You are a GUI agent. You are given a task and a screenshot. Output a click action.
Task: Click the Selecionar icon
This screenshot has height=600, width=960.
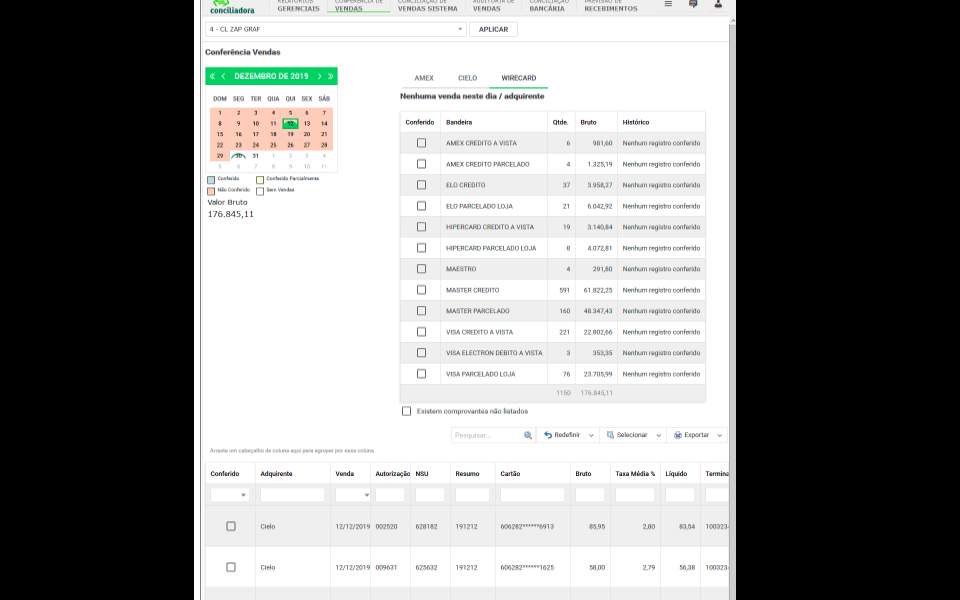point(610,435)
